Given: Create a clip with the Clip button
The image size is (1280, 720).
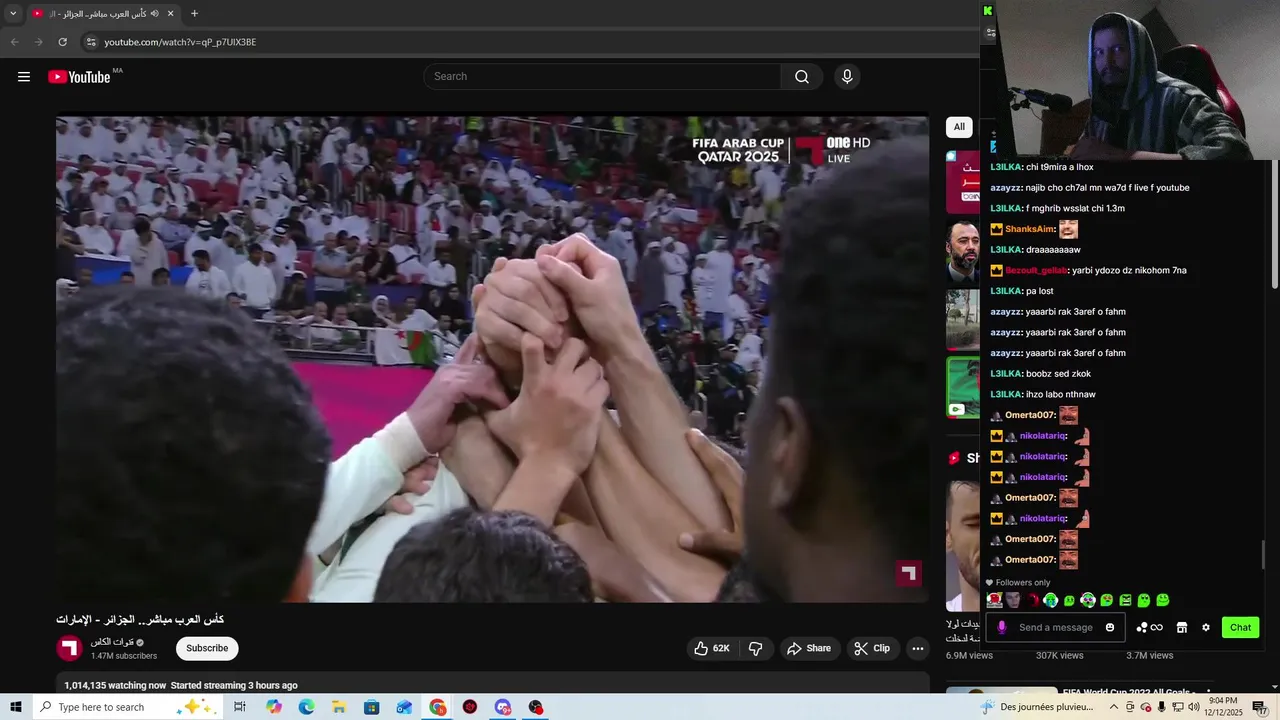Looking at the screenshot, I should [872, 648].
